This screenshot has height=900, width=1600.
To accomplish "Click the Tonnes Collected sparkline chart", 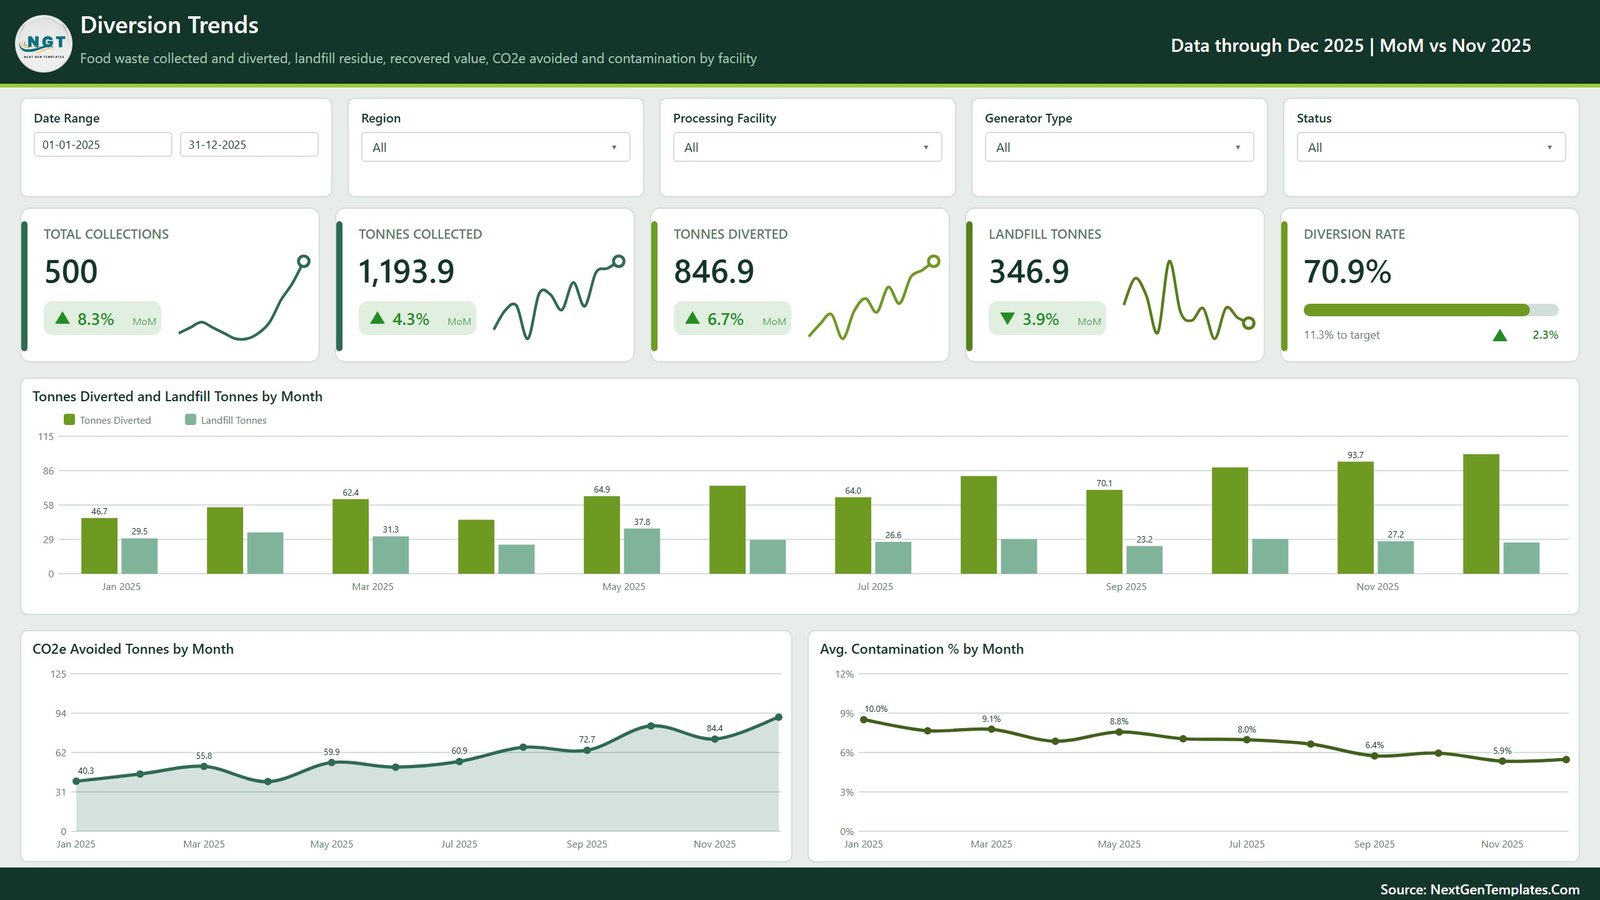I will coord(559,299).
